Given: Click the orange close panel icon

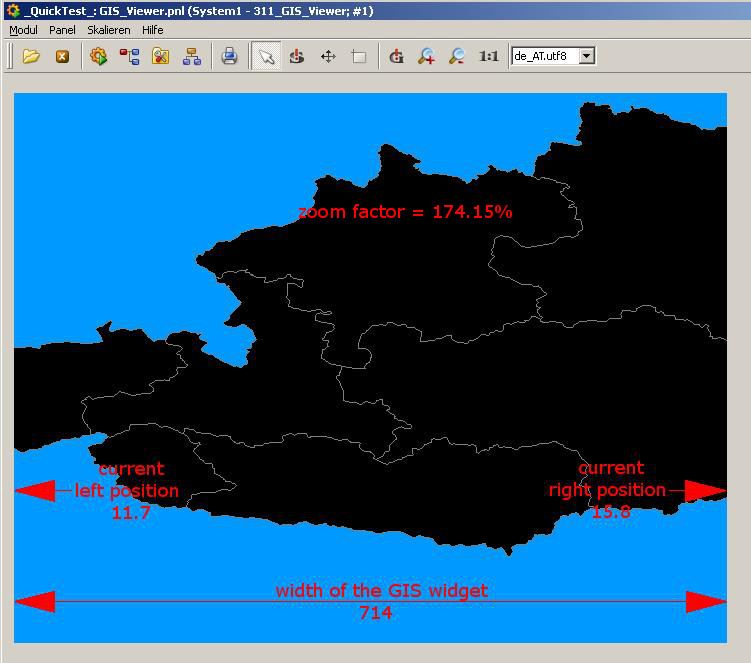Looking at the screenshot, I should pos(62,56).
